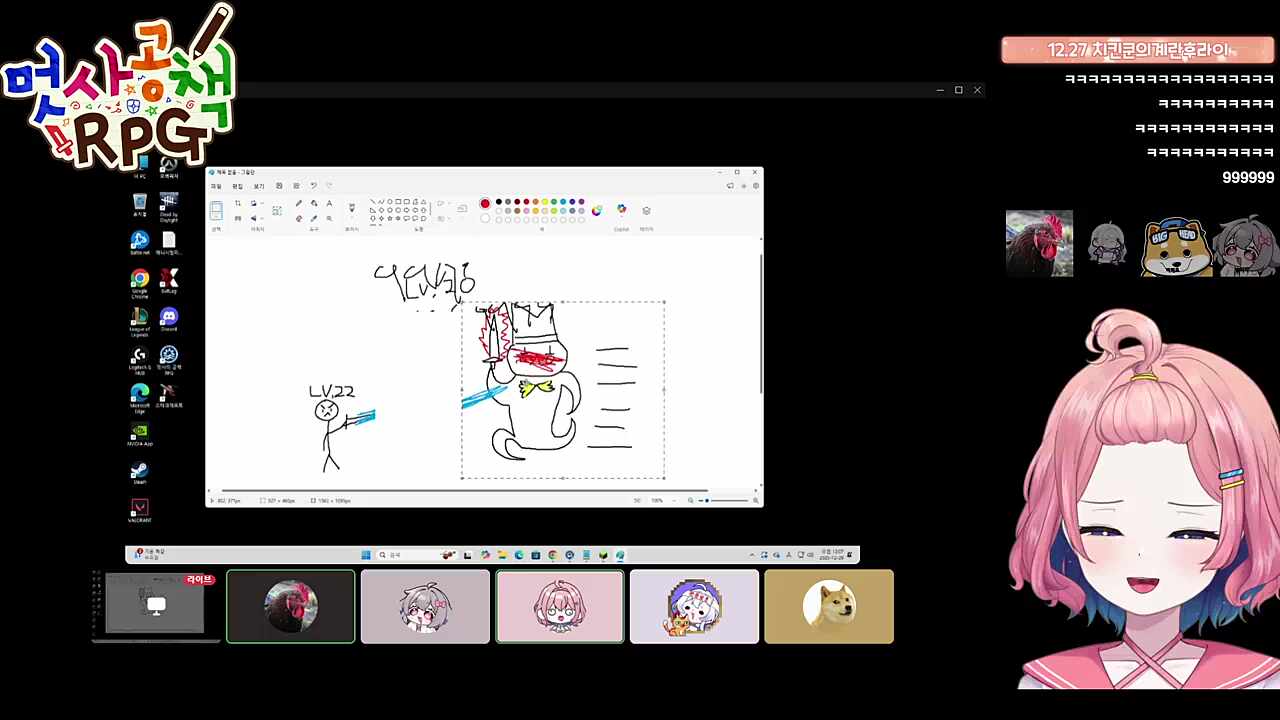This screenshot has width=1280, height=720.
Task: Click the Undo arrow in Paint
Action: click(x=313, y=186)
